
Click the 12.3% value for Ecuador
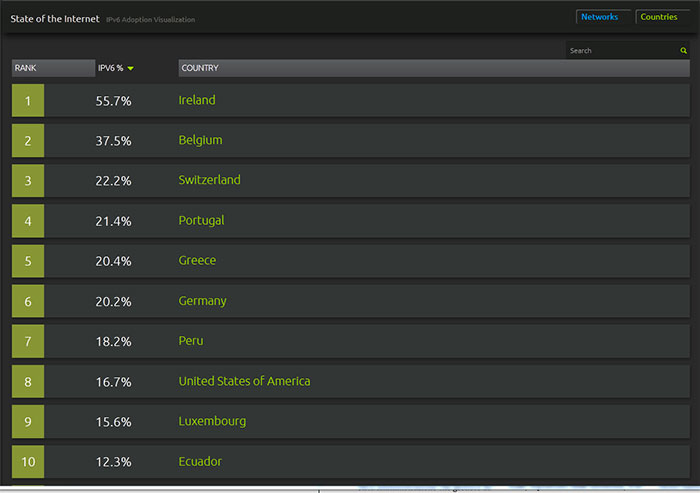coord(113,462)
